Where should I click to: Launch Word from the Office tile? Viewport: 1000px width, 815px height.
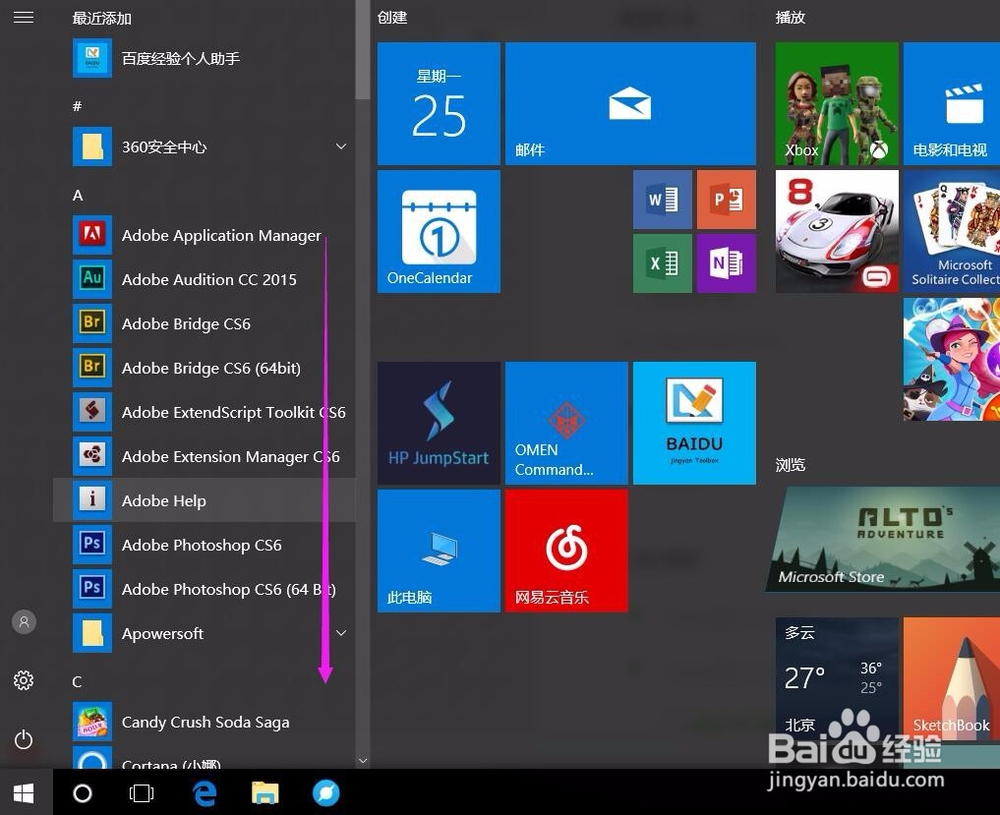coord(663,200)
